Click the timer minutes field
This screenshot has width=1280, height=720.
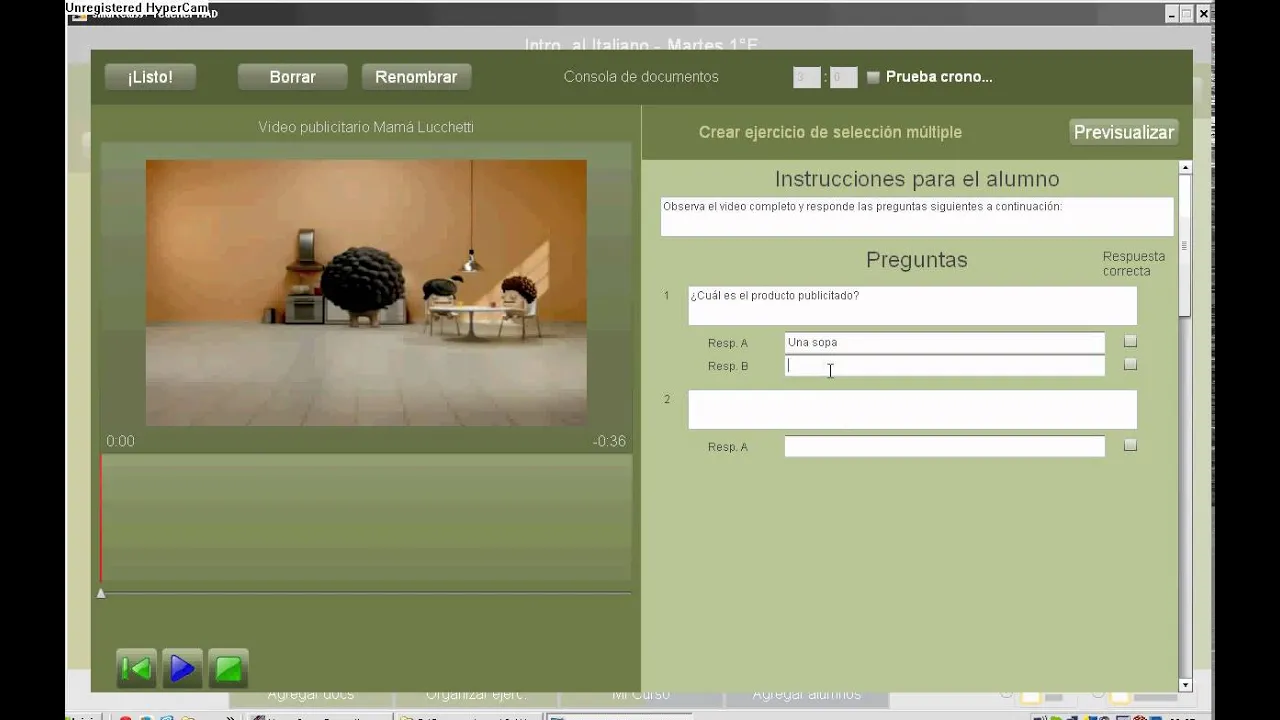(807, 77)
